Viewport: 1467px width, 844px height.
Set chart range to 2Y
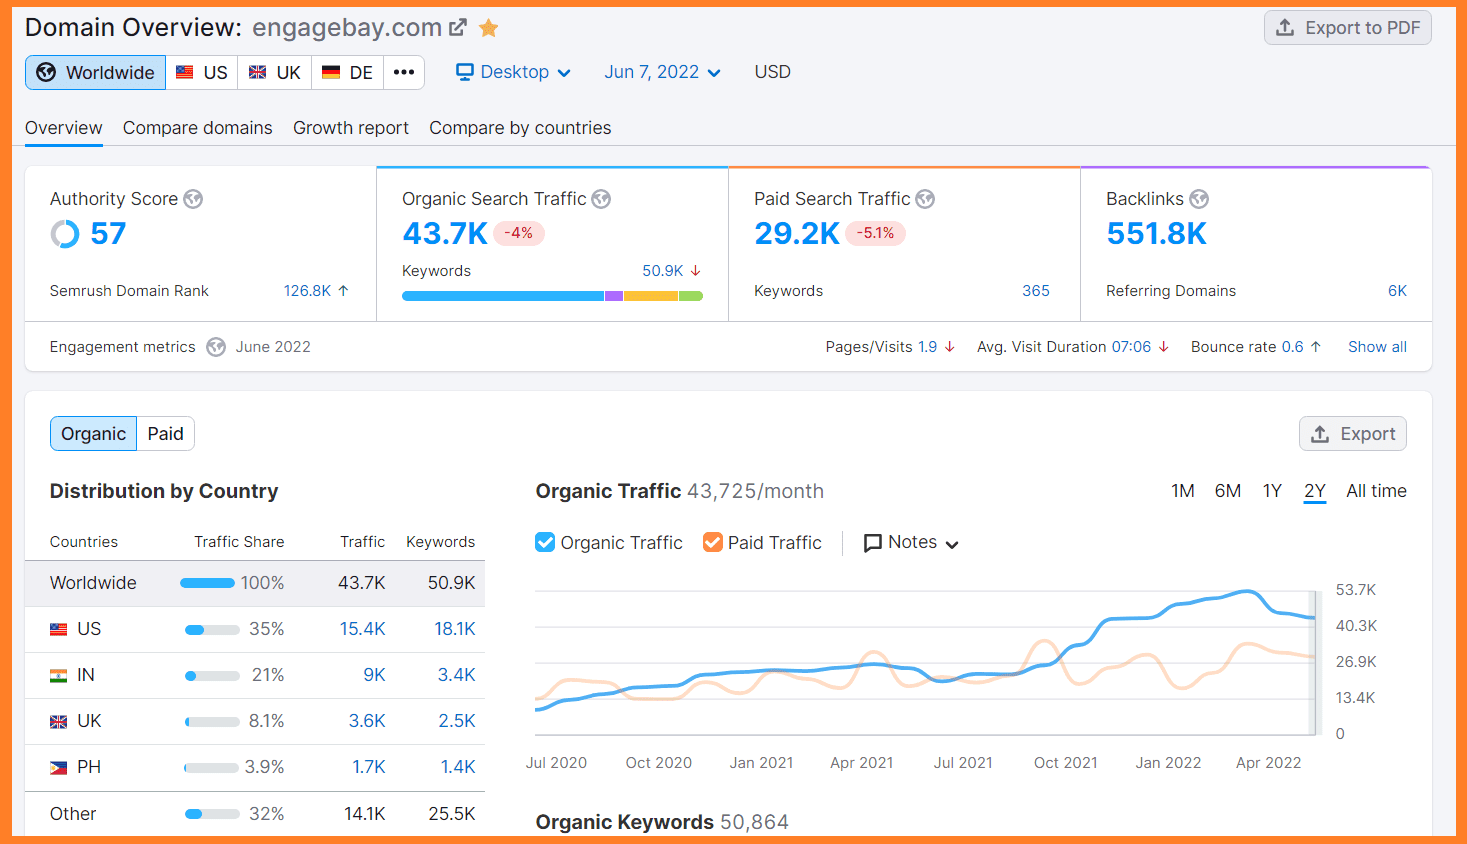(1315, 491)
